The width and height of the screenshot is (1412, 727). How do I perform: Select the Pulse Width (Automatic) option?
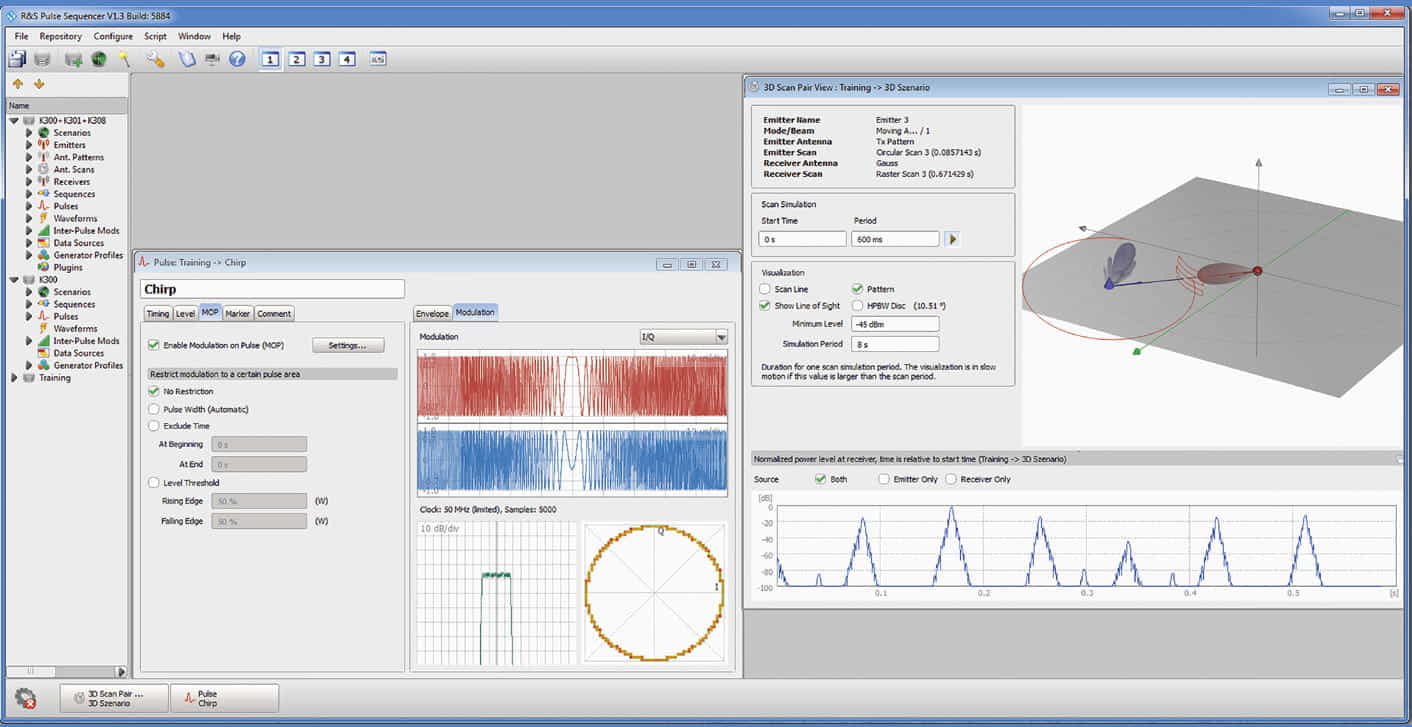tap(153, 409)
